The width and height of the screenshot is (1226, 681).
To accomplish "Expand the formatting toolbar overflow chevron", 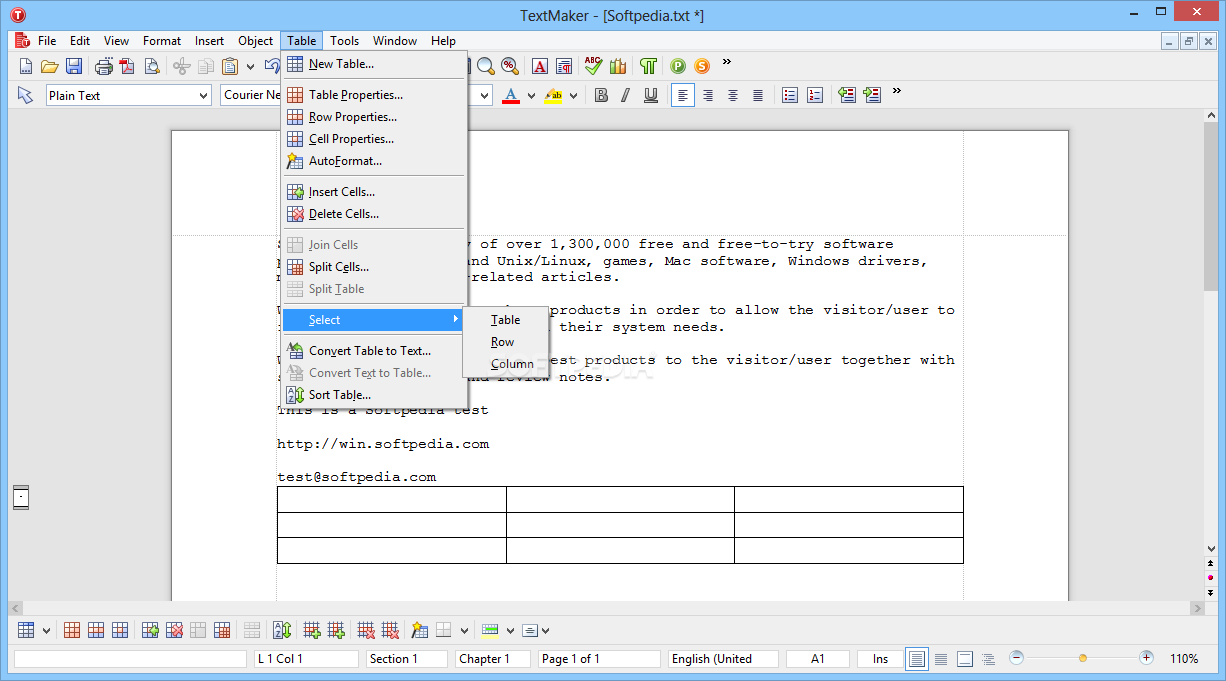I will pos(897,91).
